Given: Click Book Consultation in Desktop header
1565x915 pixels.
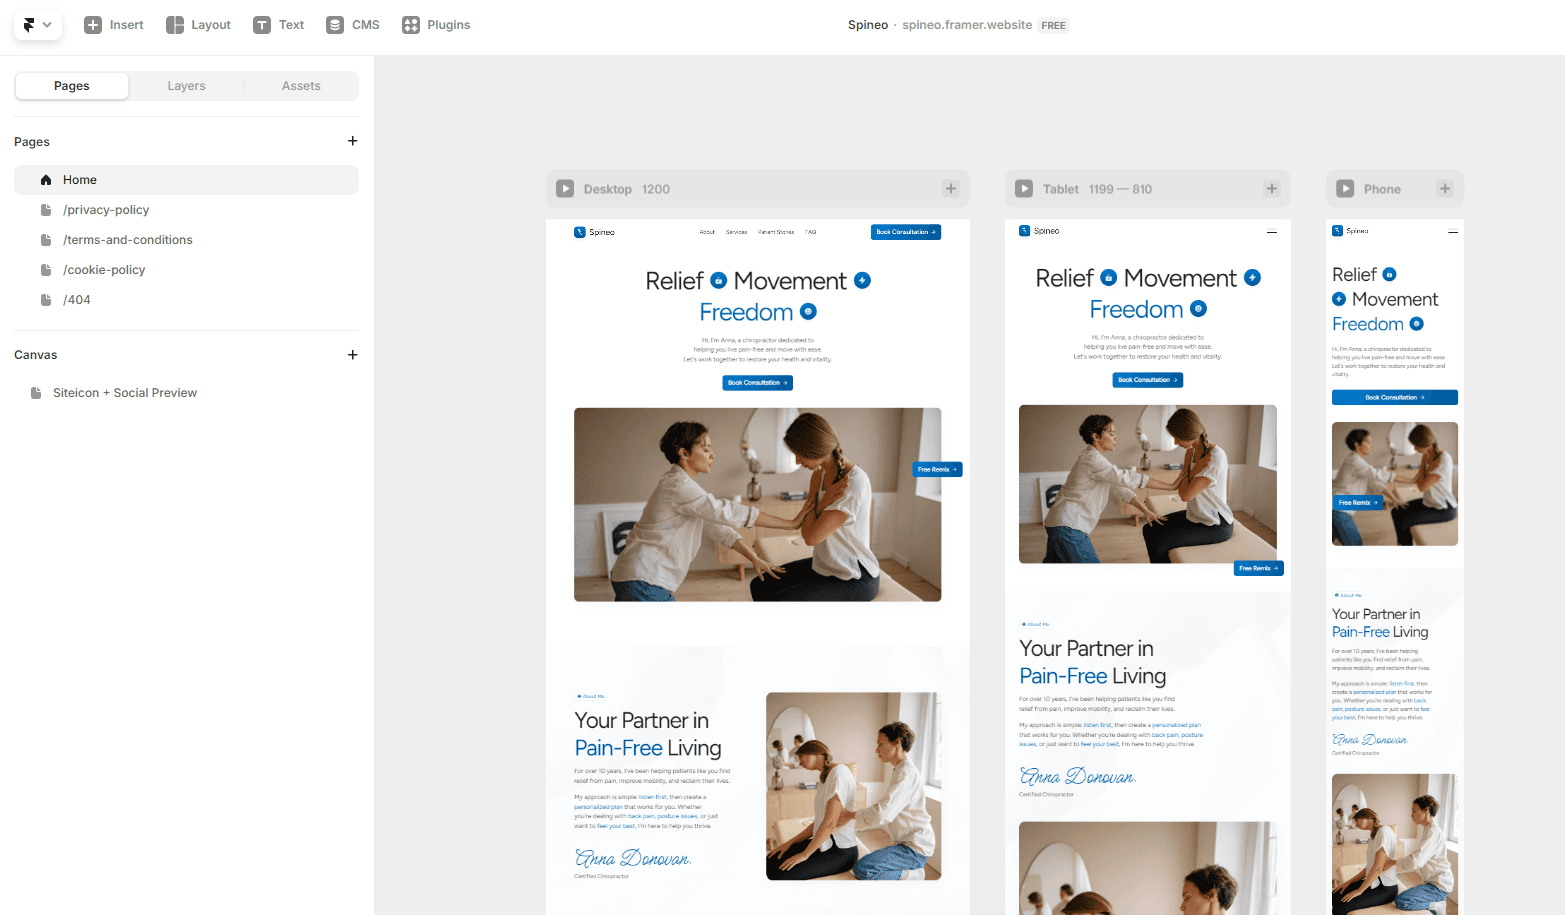Looking at the screenshot, I should pos(906,232).
